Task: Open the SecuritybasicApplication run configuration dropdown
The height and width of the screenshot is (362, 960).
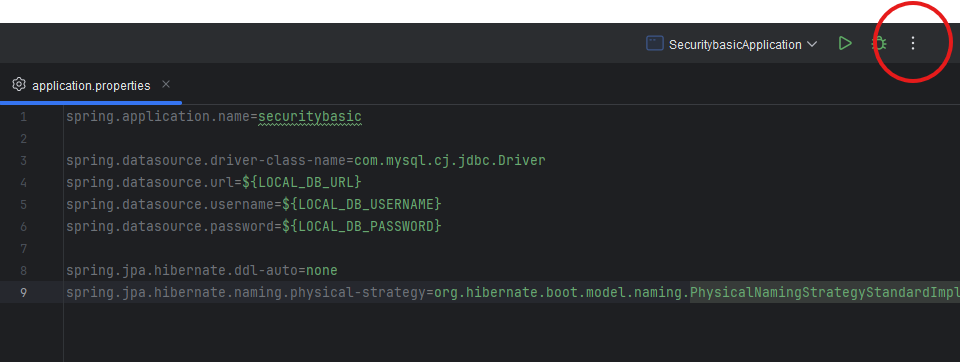Action: pos(732,44)
